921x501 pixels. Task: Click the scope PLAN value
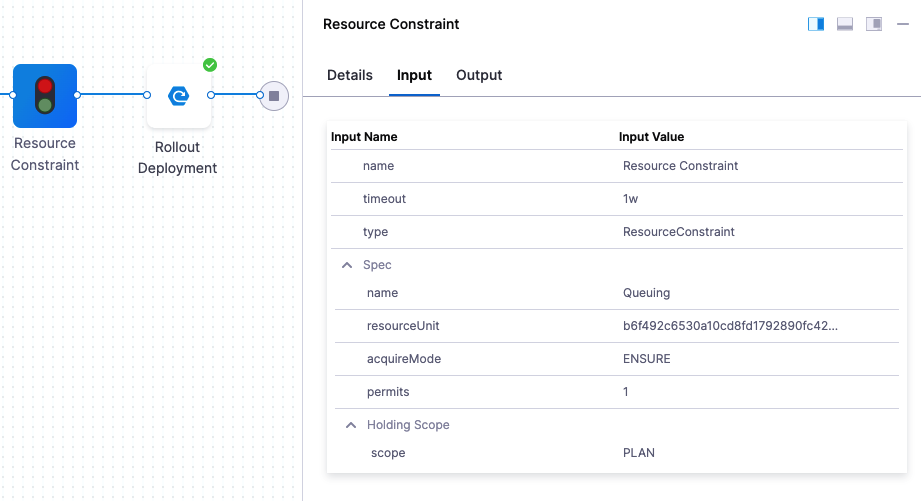(x=639, y=453)
